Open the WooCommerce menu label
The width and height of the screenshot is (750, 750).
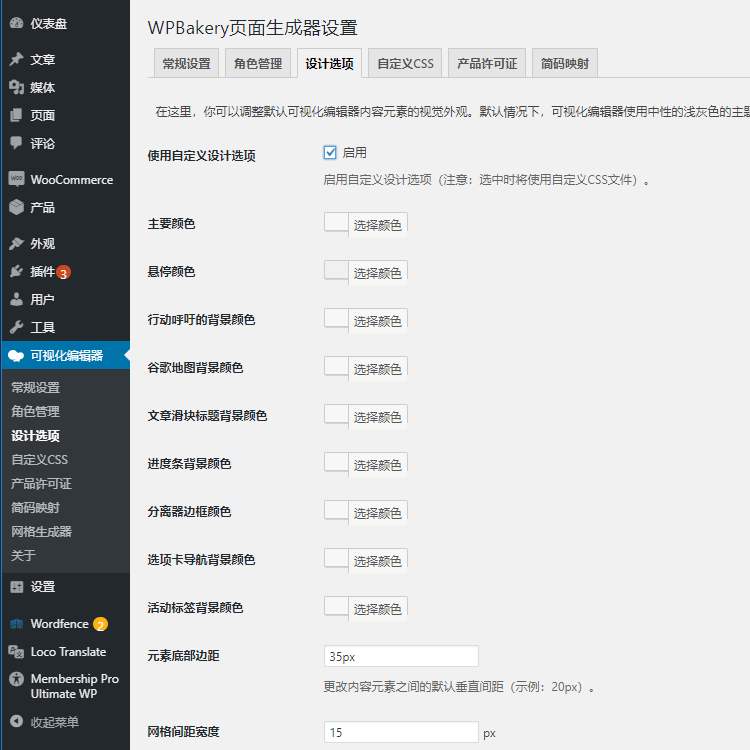pyautogui.click(x=72, y=180)
